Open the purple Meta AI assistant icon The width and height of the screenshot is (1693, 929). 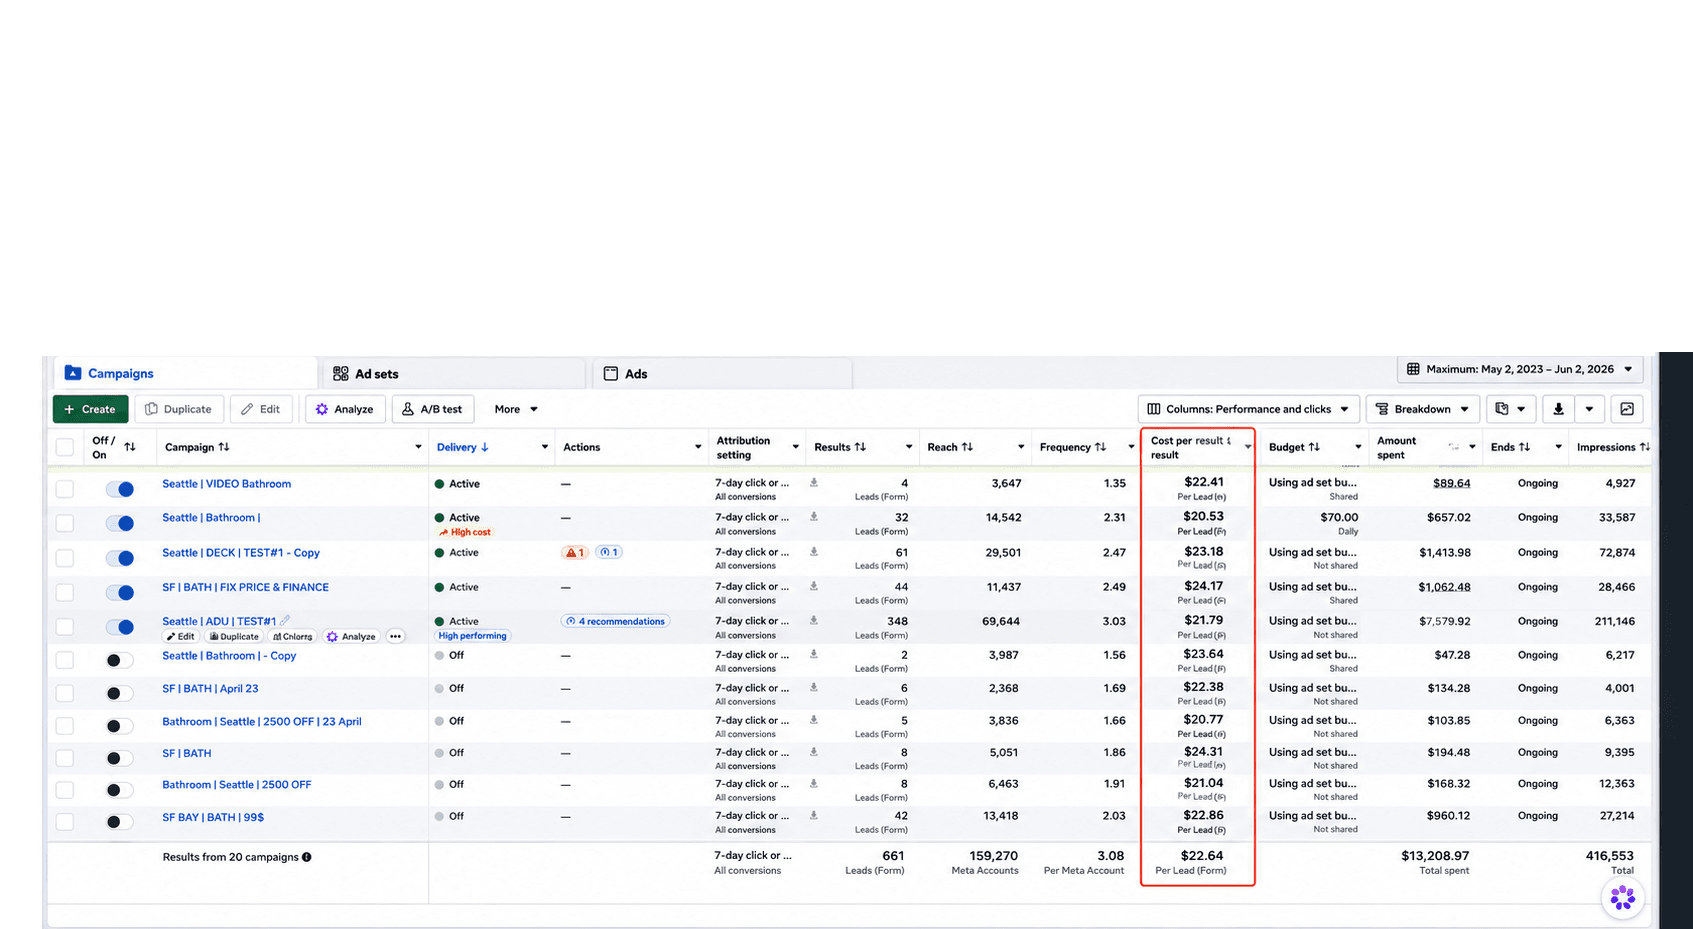click(1623, 898)
